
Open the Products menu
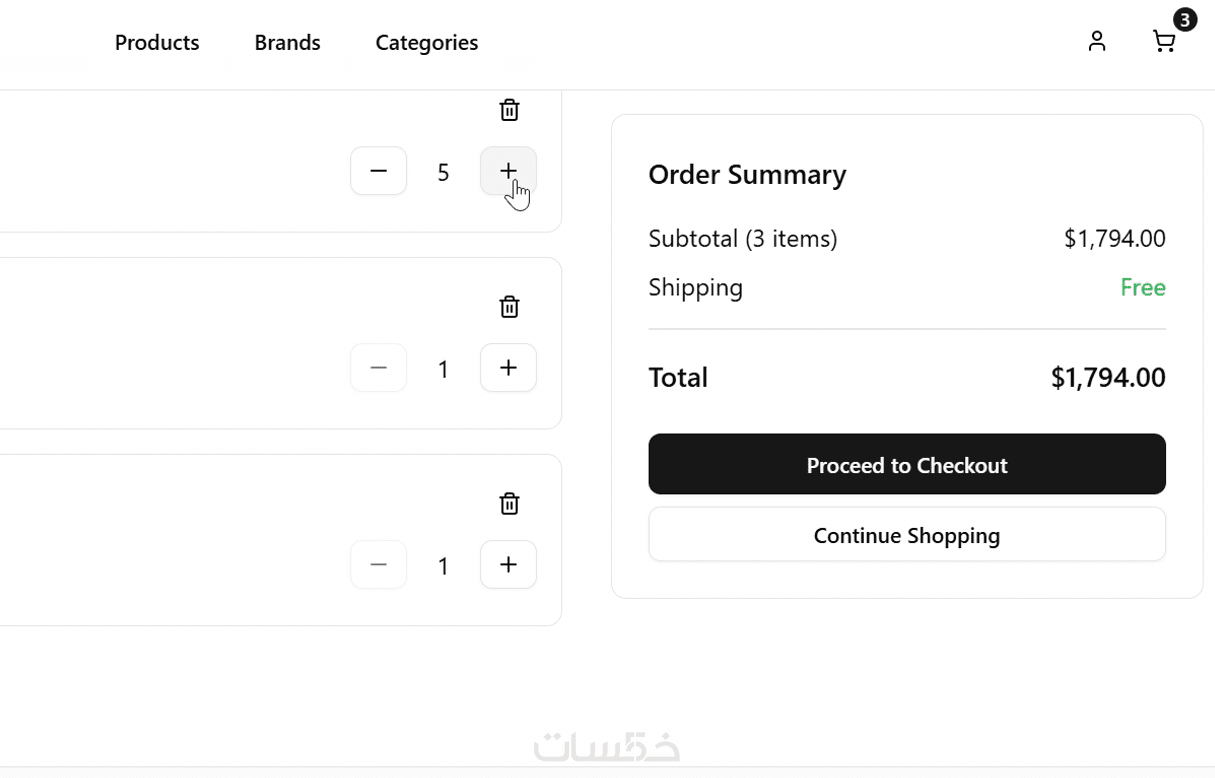(x=157, y=42)
